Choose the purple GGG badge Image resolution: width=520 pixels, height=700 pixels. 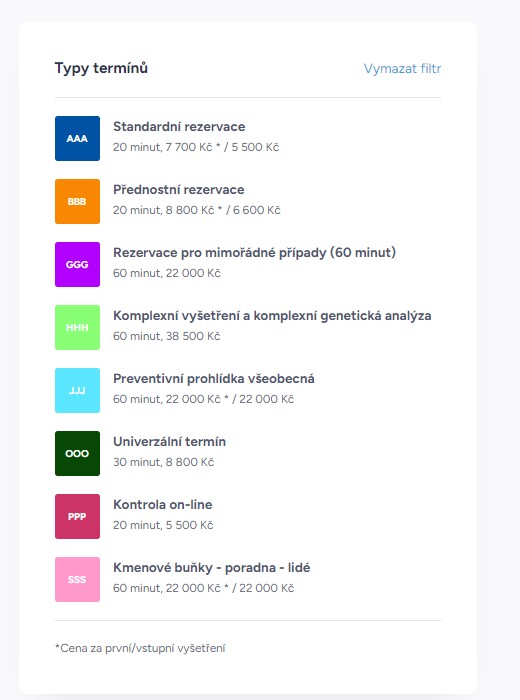click(77, 264)
